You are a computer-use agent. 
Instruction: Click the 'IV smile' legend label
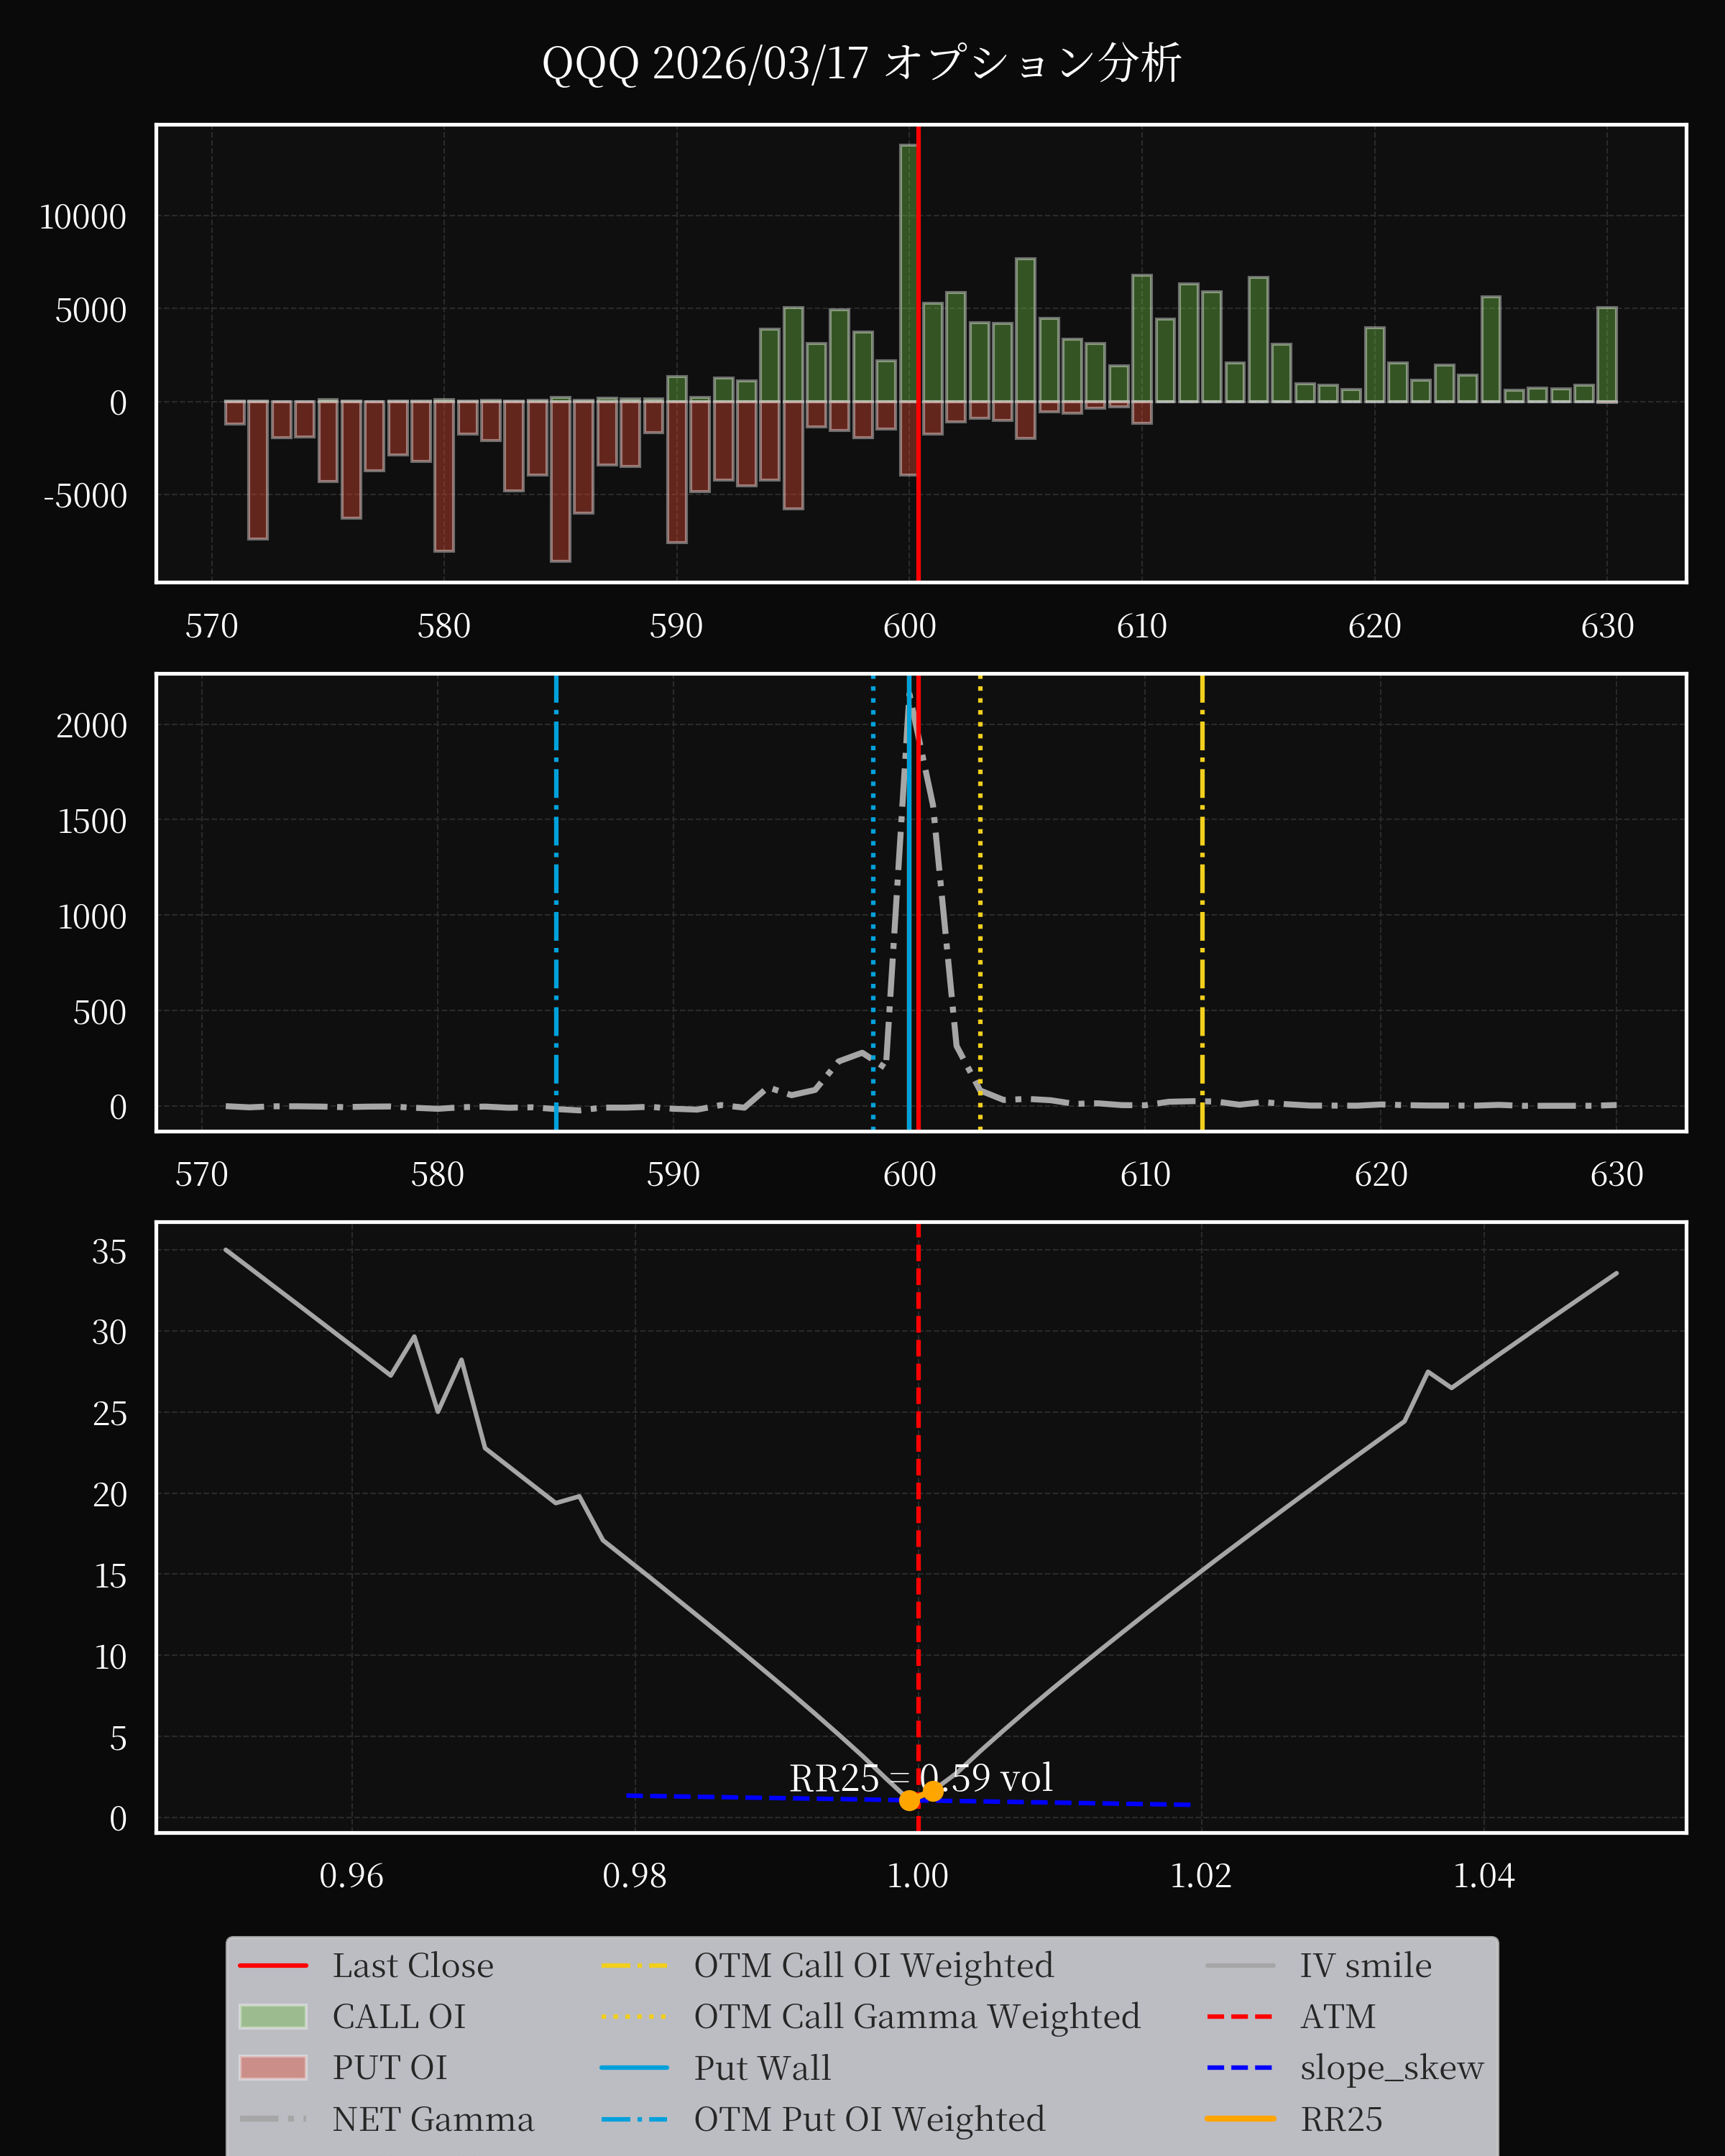[1366, 1965]
